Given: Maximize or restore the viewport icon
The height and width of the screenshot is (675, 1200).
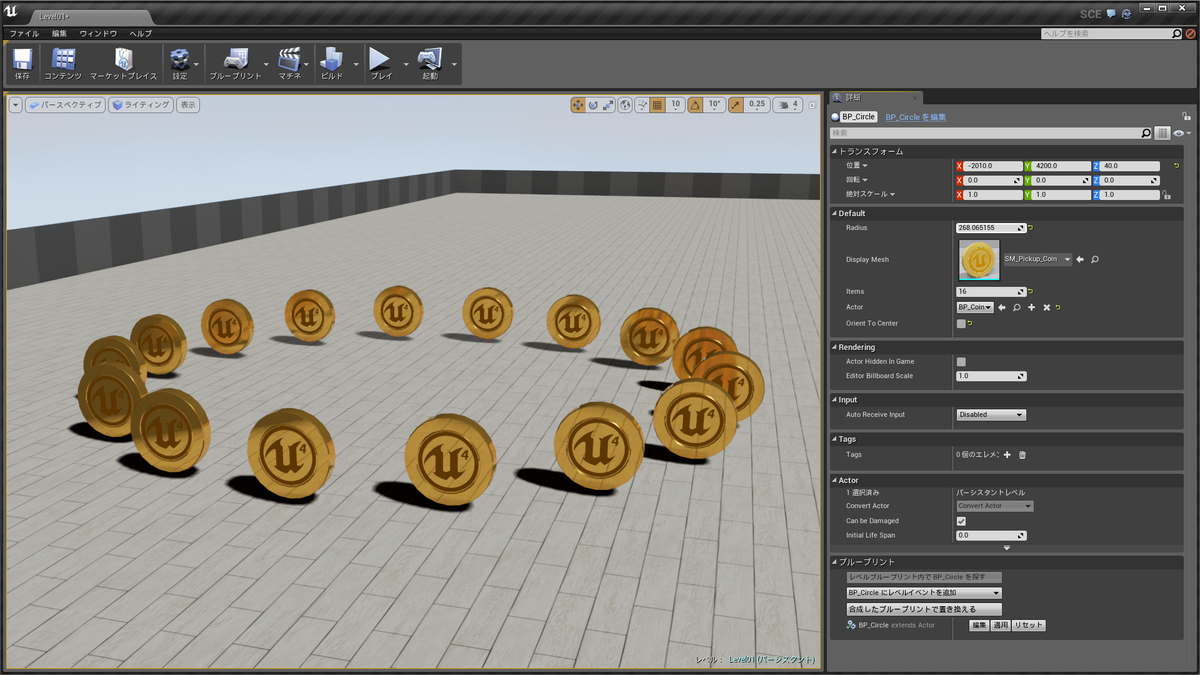Looking at the screenshot, I should [812, 104].
